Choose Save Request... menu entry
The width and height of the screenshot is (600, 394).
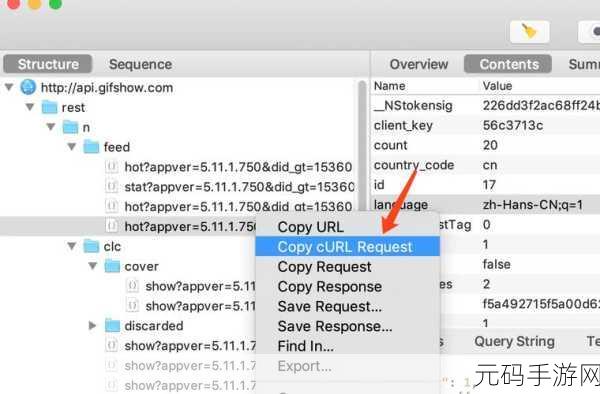pyautogui.click(x=347, y=306)
